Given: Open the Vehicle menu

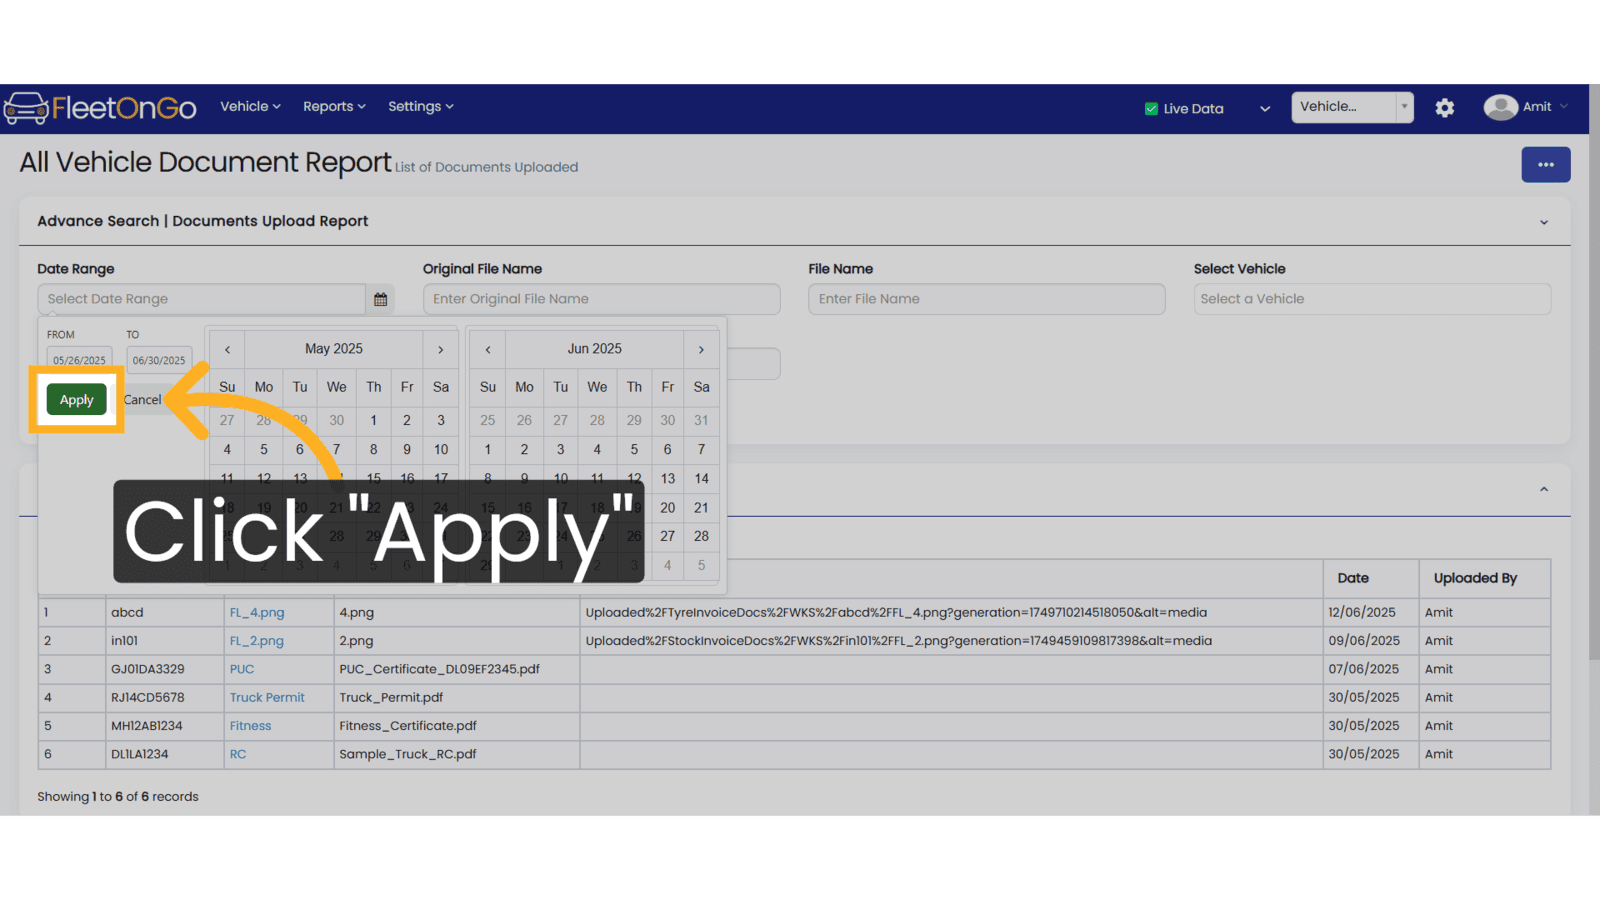Looking at the screenshot, I should tap(250, 107).
